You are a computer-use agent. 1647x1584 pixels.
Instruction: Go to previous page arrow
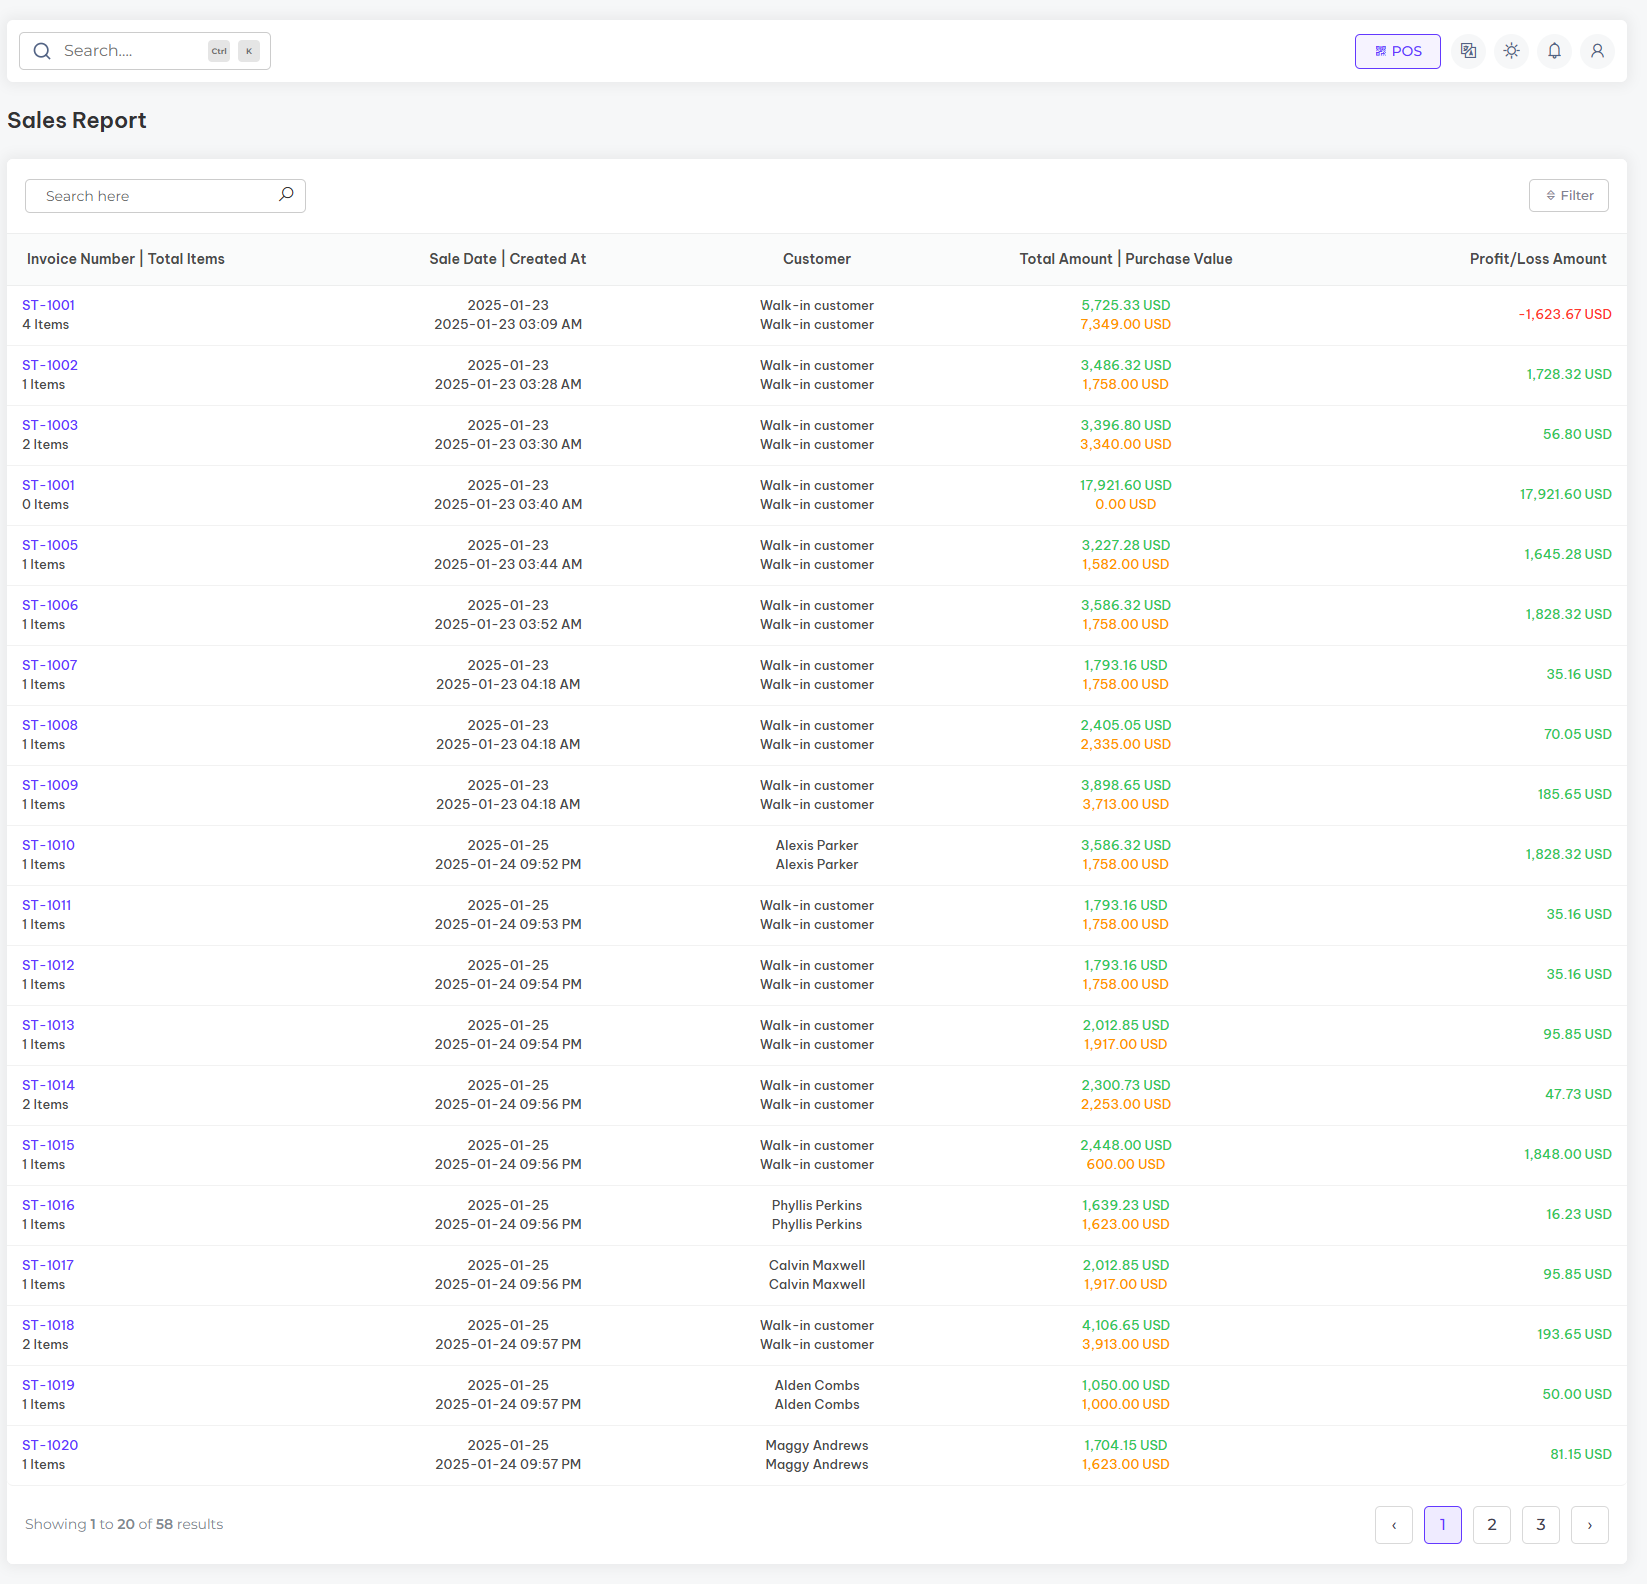1393,1525
